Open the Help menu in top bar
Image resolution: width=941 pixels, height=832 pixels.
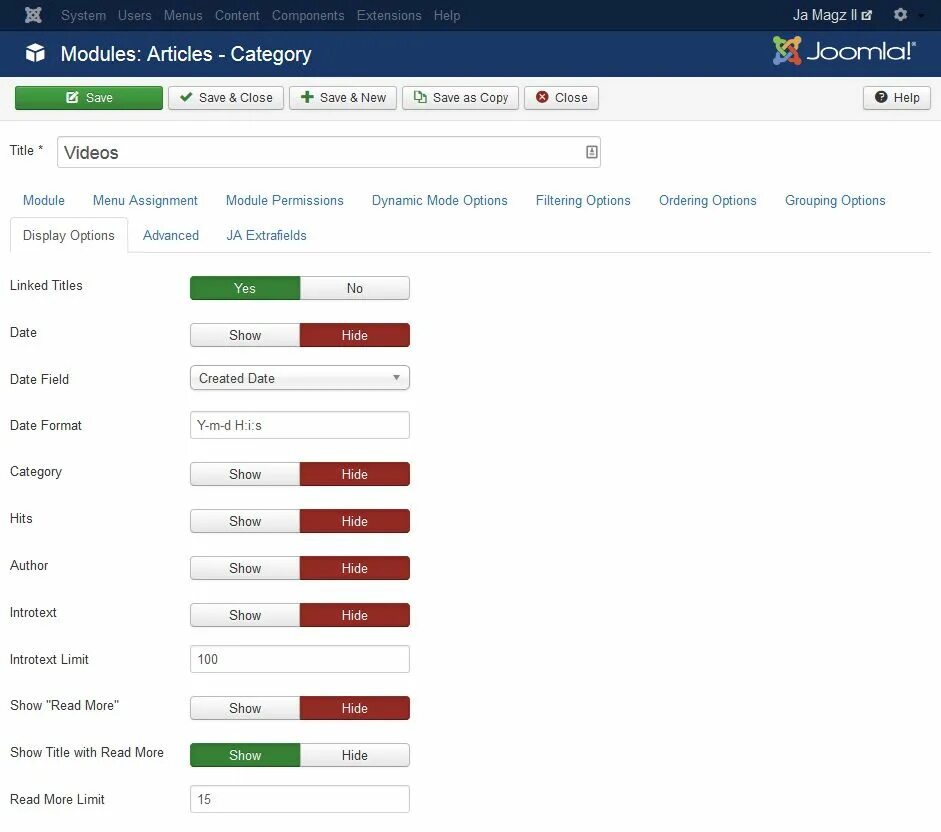click(x=447, y=16)
